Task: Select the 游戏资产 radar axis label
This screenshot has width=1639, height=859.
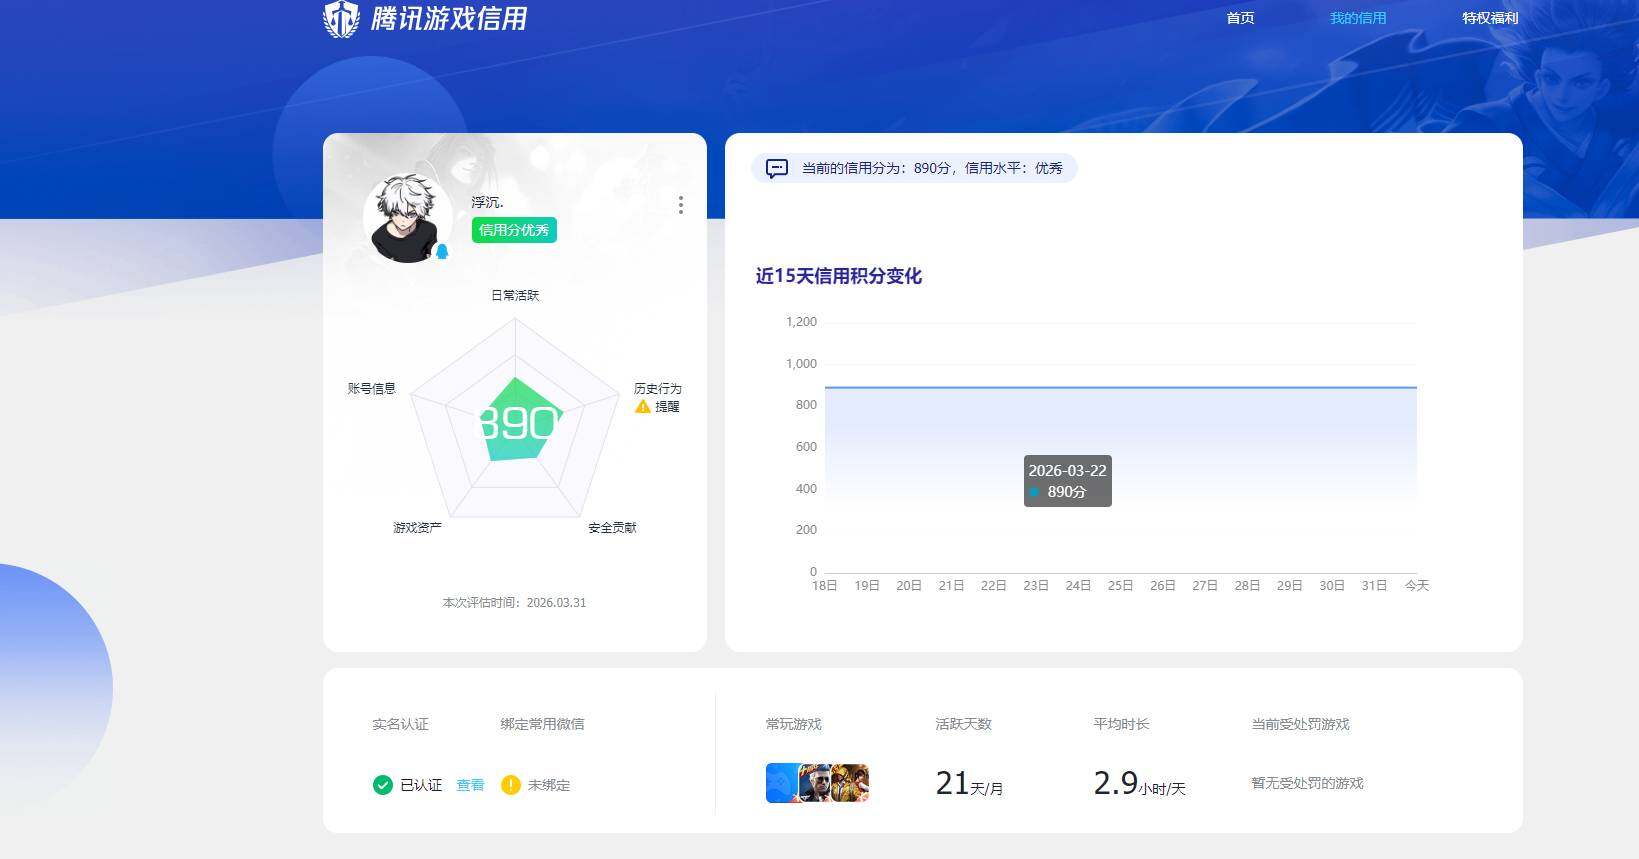Action: (x=417, y=527)
